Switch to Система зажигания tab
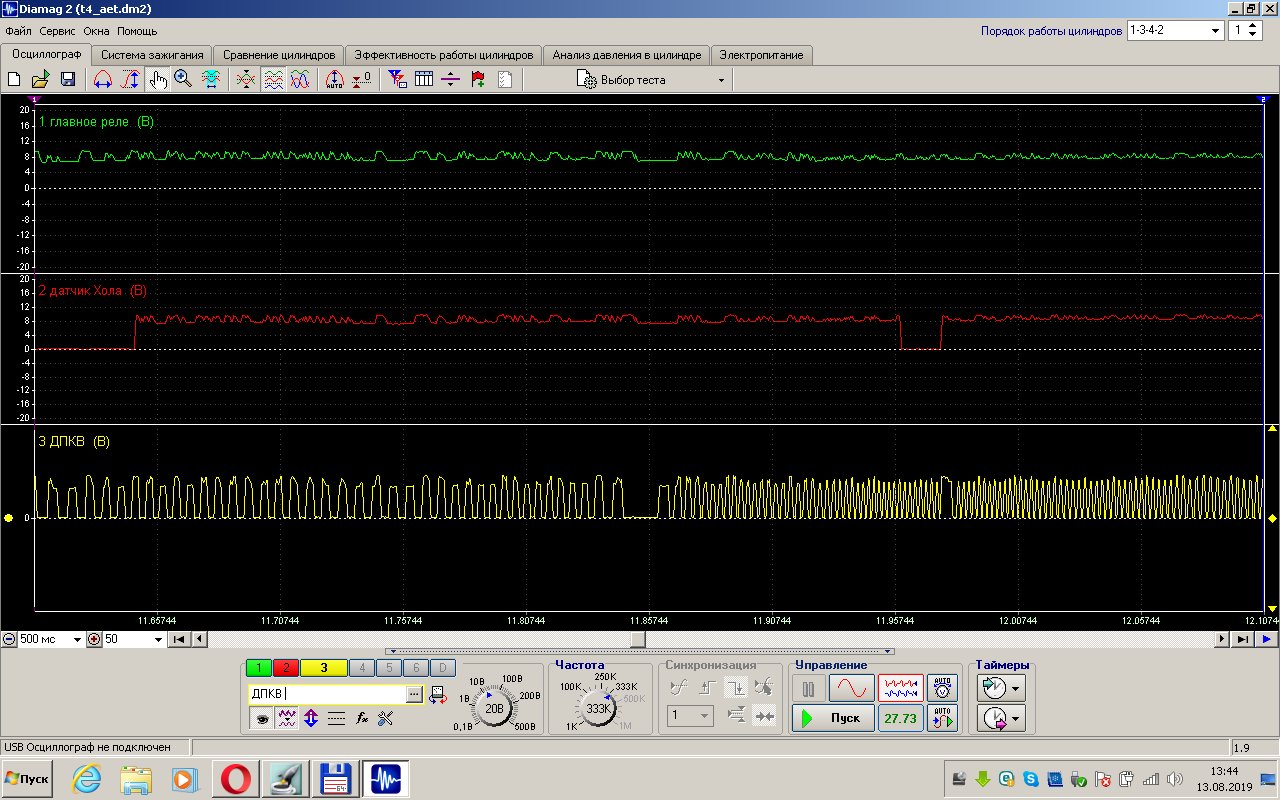1280x800 pixels. (152, 55)
